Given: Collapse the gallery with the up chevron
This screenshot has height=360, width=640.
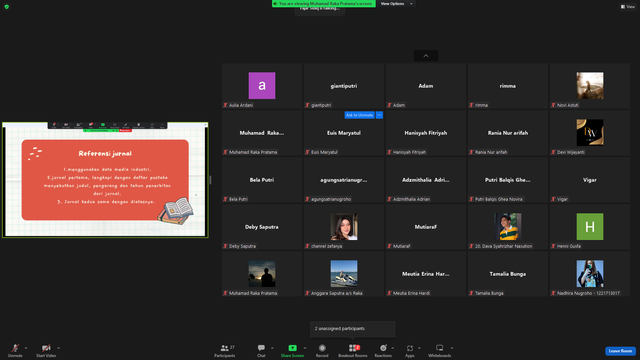Looking at the screenshot, I should [426, 56].
